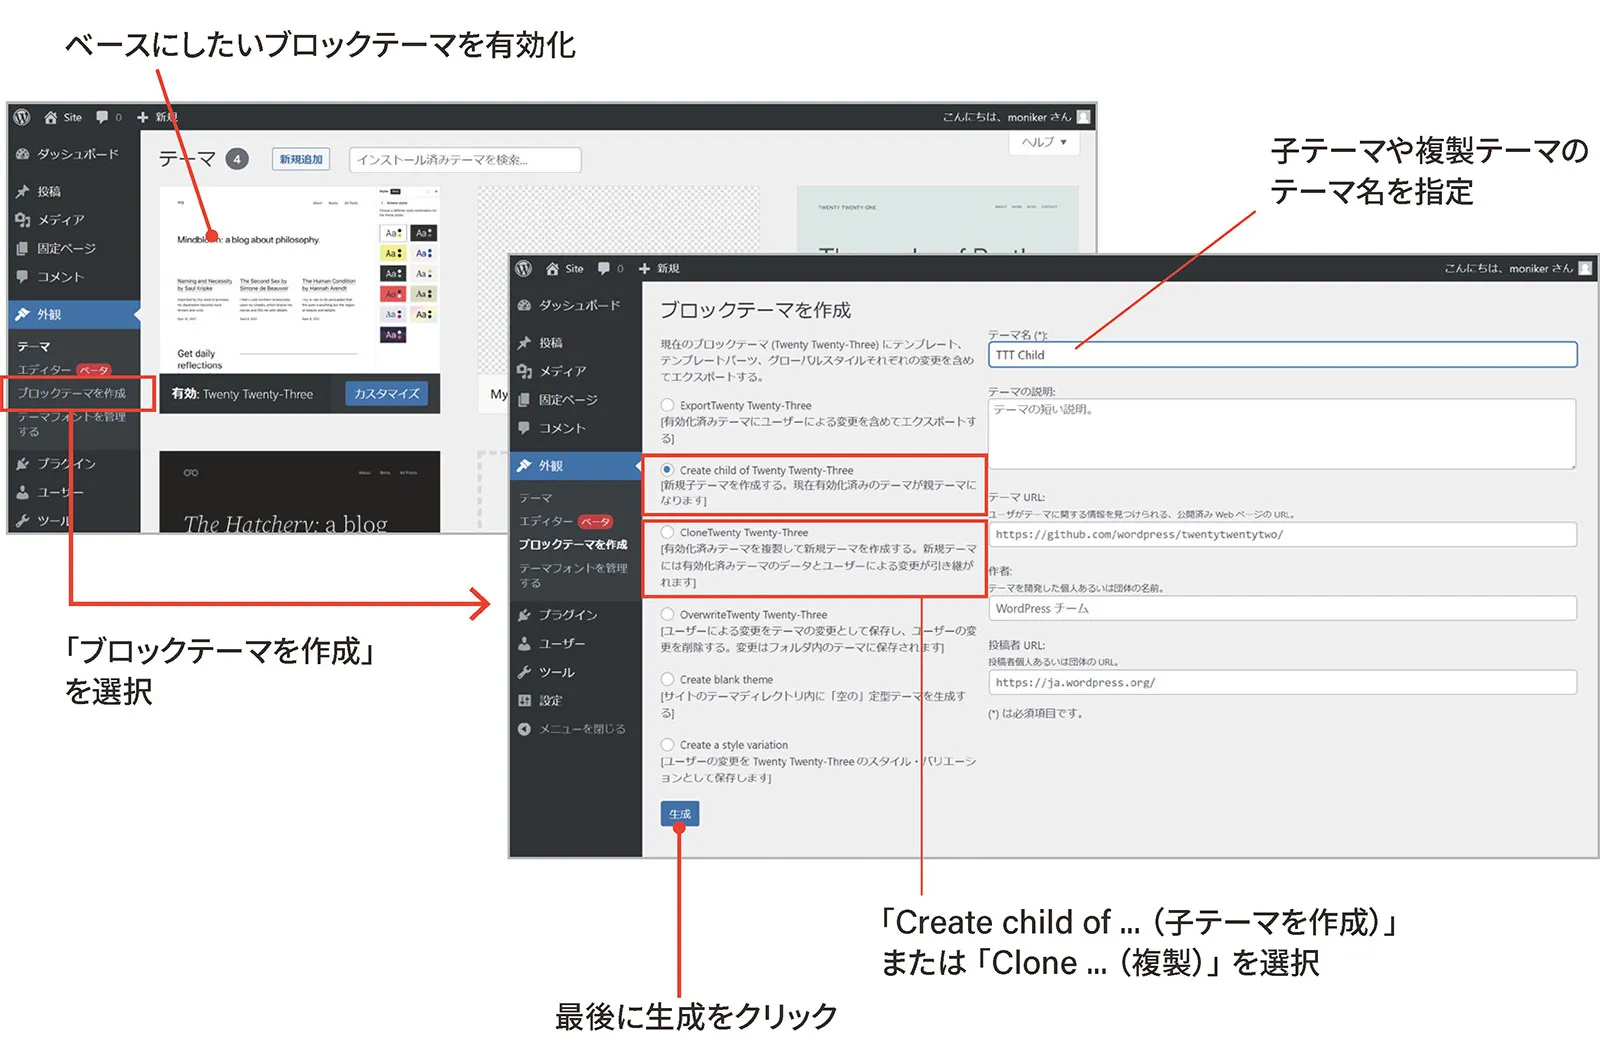The image size is (1600, 1061).
Task: Select the Export Twenty Twenty-Three radio option
Action: pyautogui.click(x=667, y=405)
